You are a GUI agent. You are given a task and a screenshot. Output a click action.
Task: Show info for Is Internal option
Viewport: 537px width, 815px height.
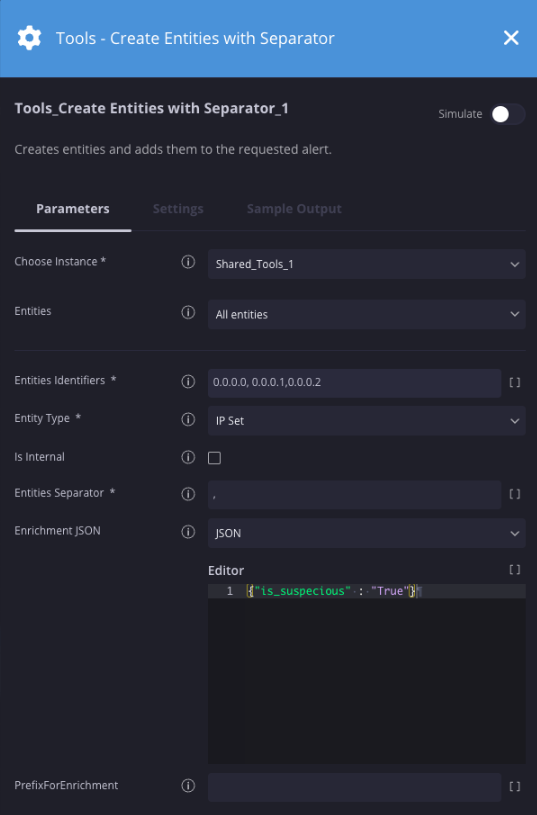pyautogui.click(x=188, y=457)
